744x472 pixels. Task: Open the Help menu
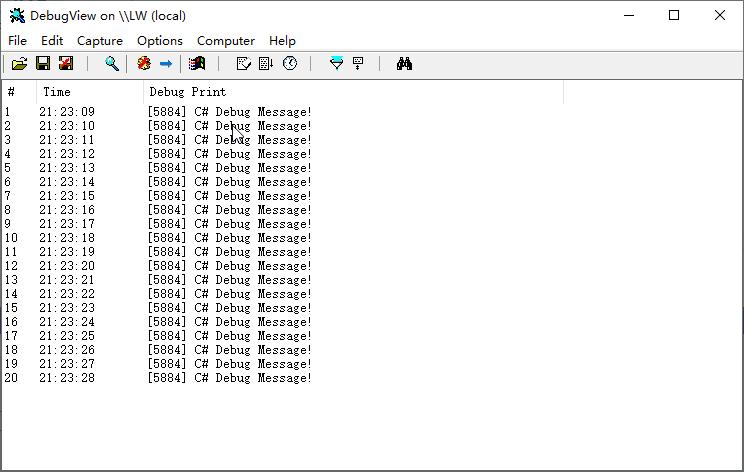pos(282,41)
